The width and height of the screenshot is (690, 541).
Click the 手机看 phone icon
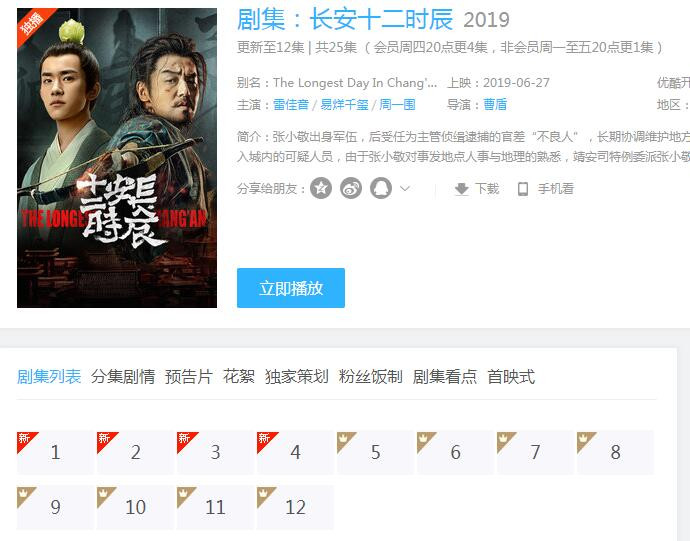coord(523,189)
